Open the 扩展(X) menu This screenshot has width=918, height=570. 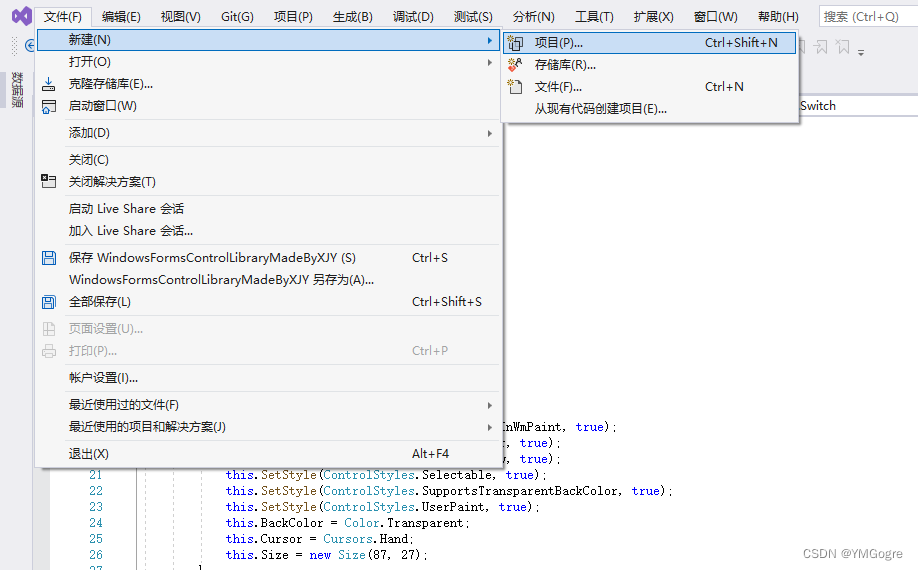(653, 17)
